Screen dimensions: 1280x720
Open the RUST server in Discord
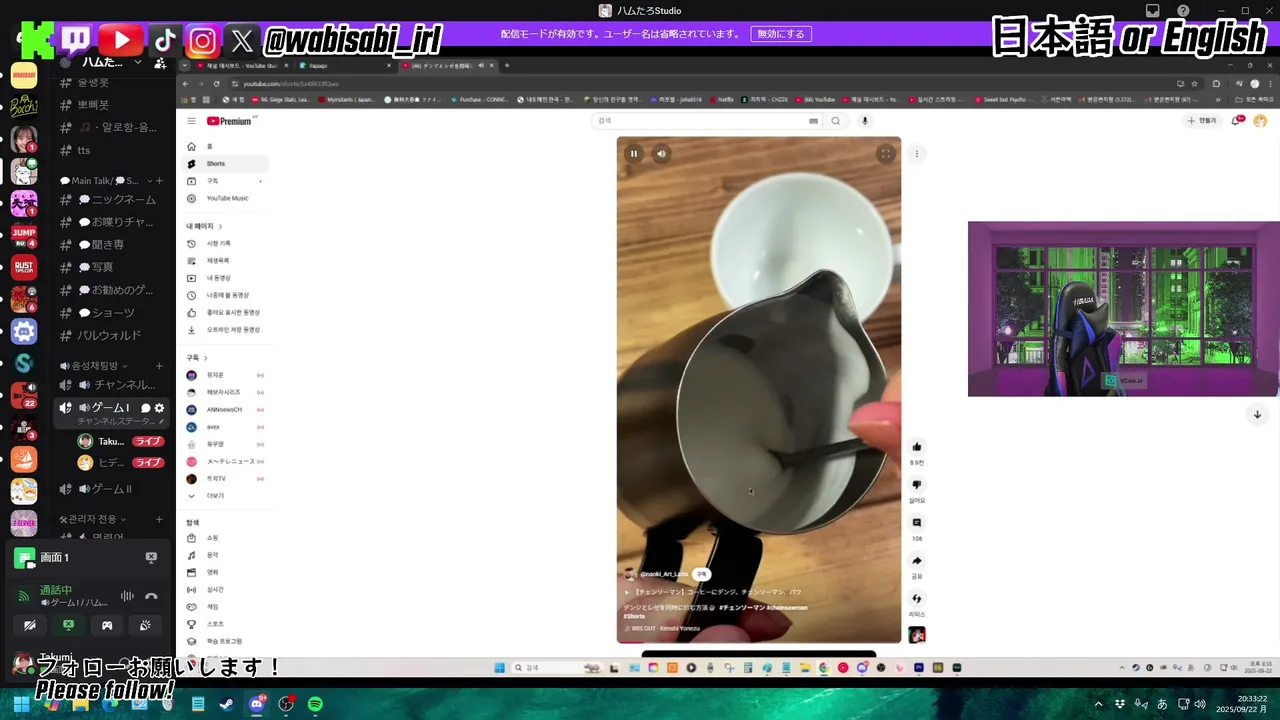24,267
